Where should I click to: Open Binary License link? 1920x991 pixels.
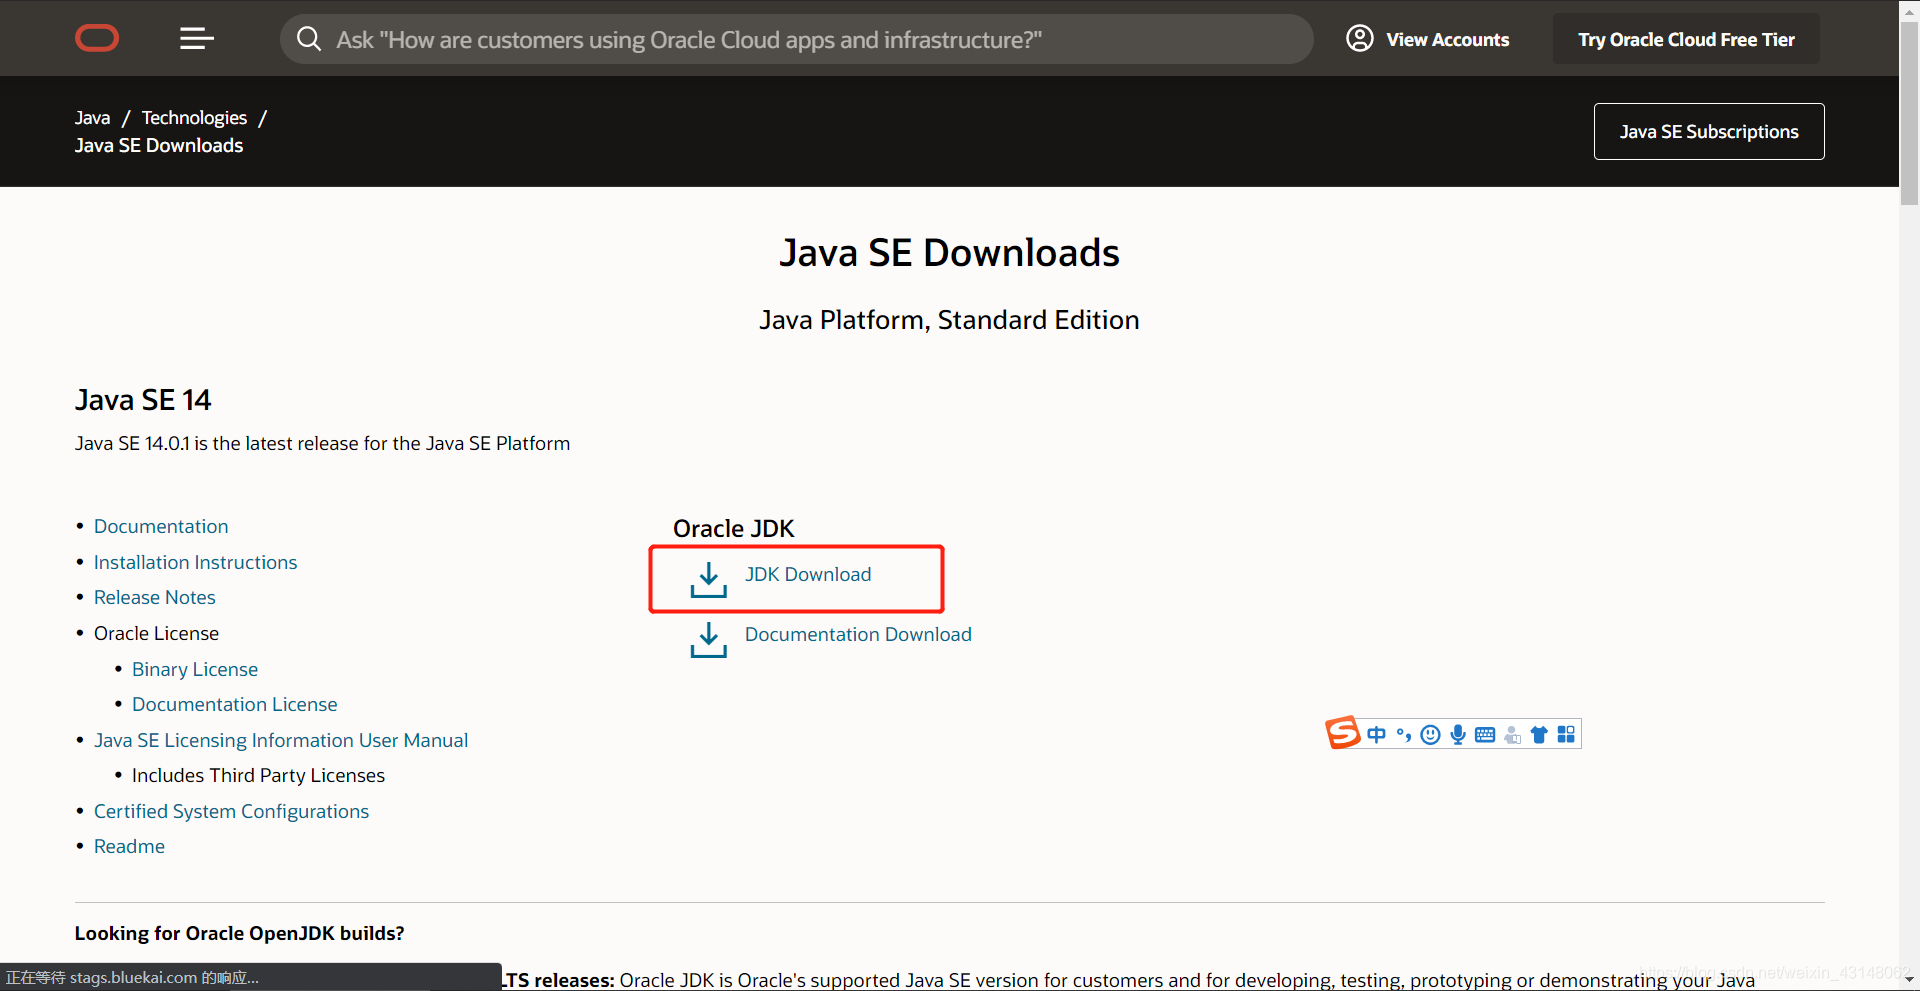point(195,669)
